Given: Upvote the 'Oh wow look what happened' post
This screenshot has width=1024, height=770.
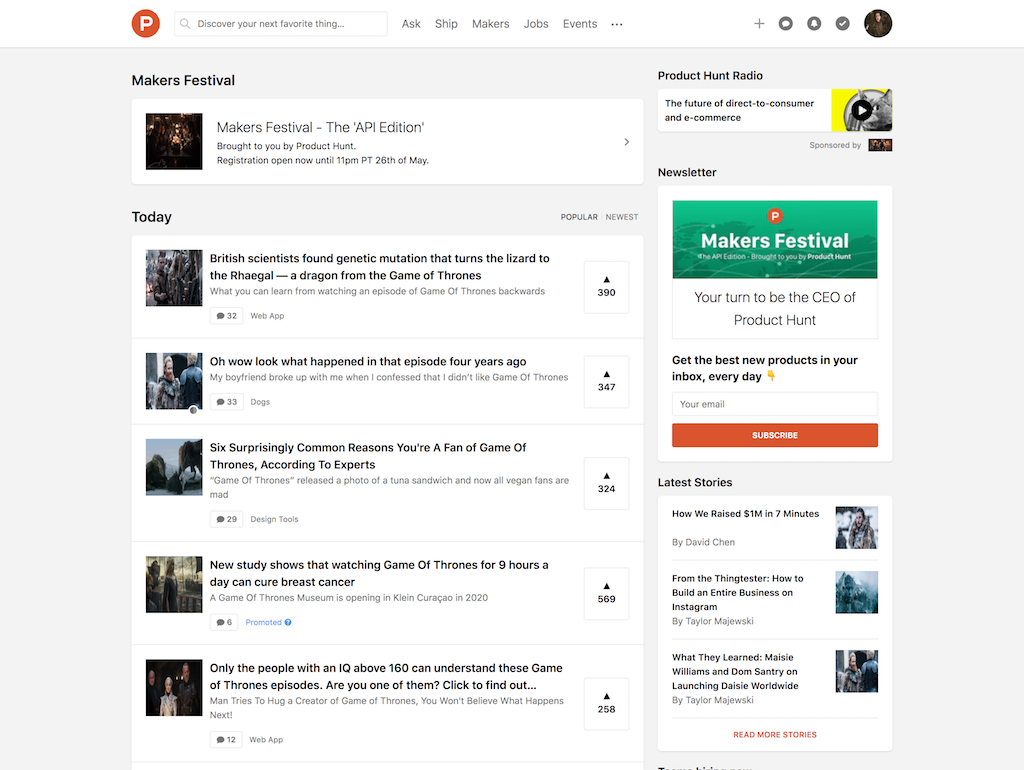Looking at the screenshot, I should tap(606, 382).
